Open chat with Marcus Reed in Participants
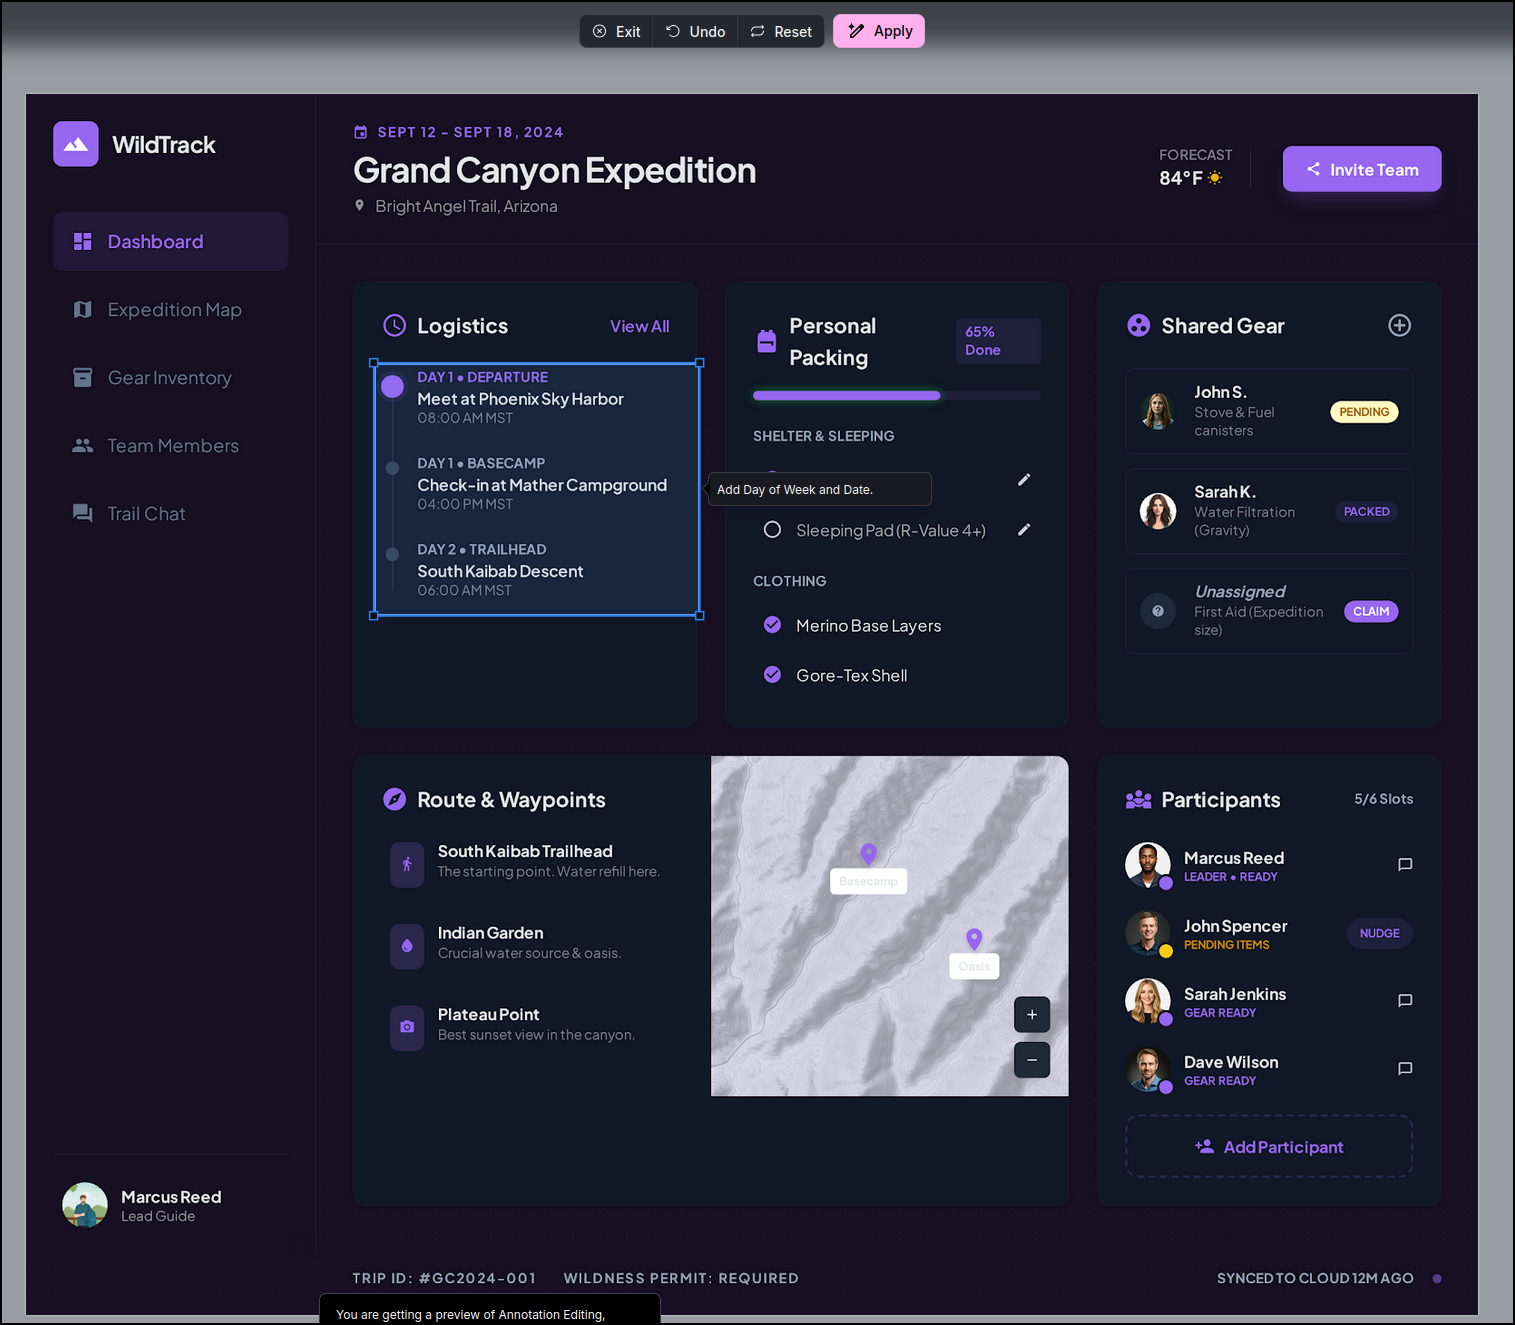Screen dimensions: 1515x1325 (1404, 865)
